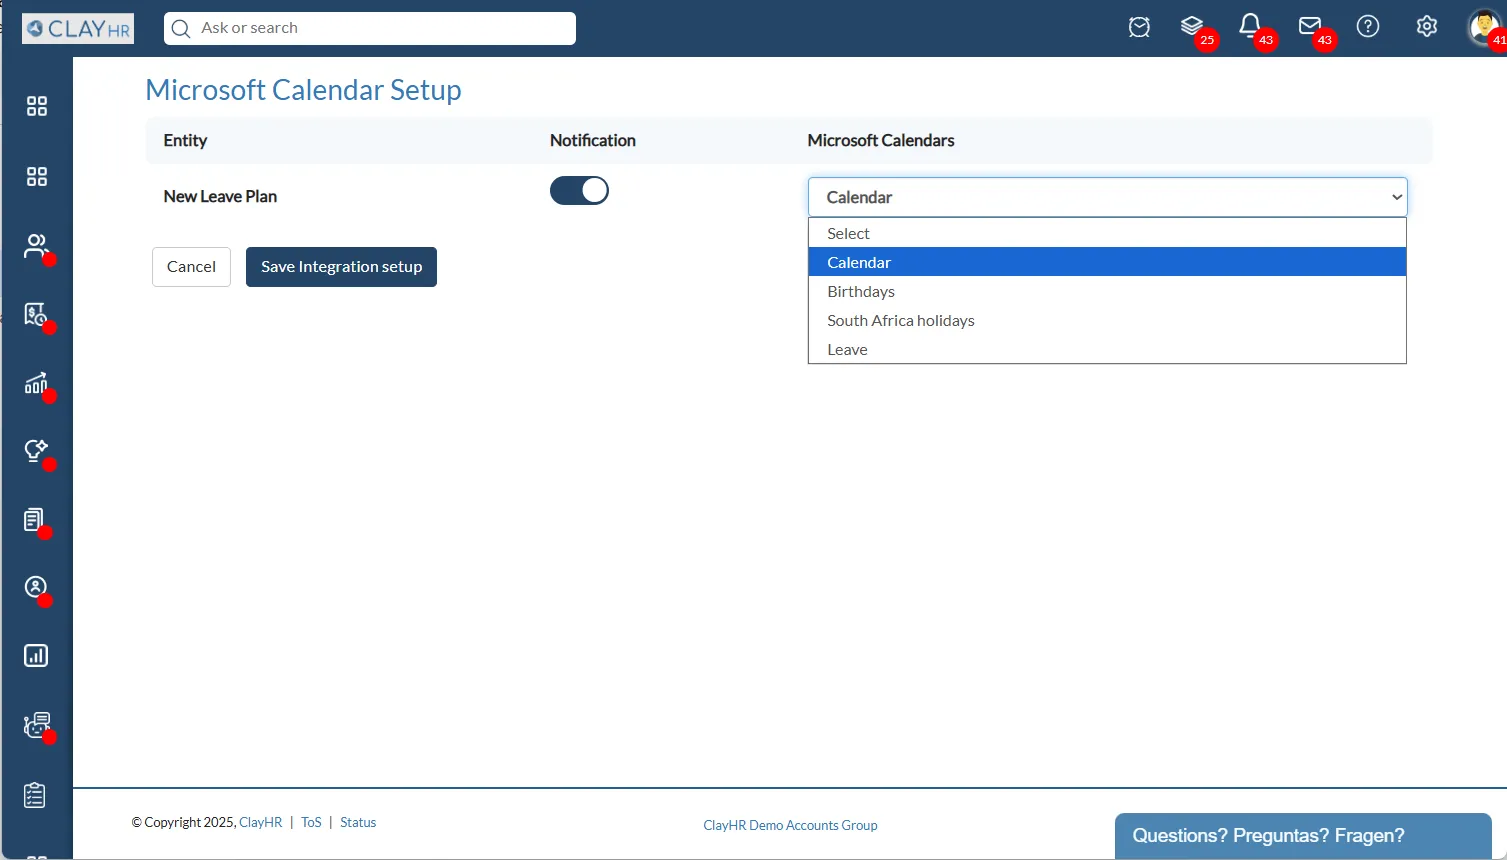1507x860 pixels.
Task: Click the Notification column header
Action: [593, 140]
